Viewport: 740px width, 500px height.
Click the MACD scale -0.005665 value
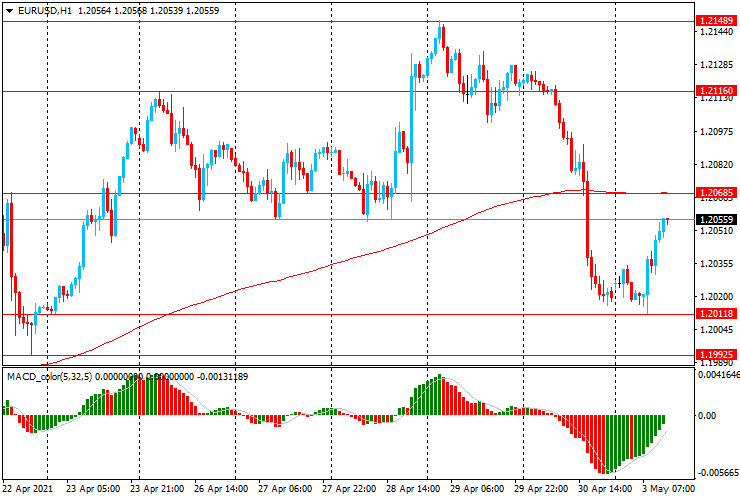coord(718,473)
